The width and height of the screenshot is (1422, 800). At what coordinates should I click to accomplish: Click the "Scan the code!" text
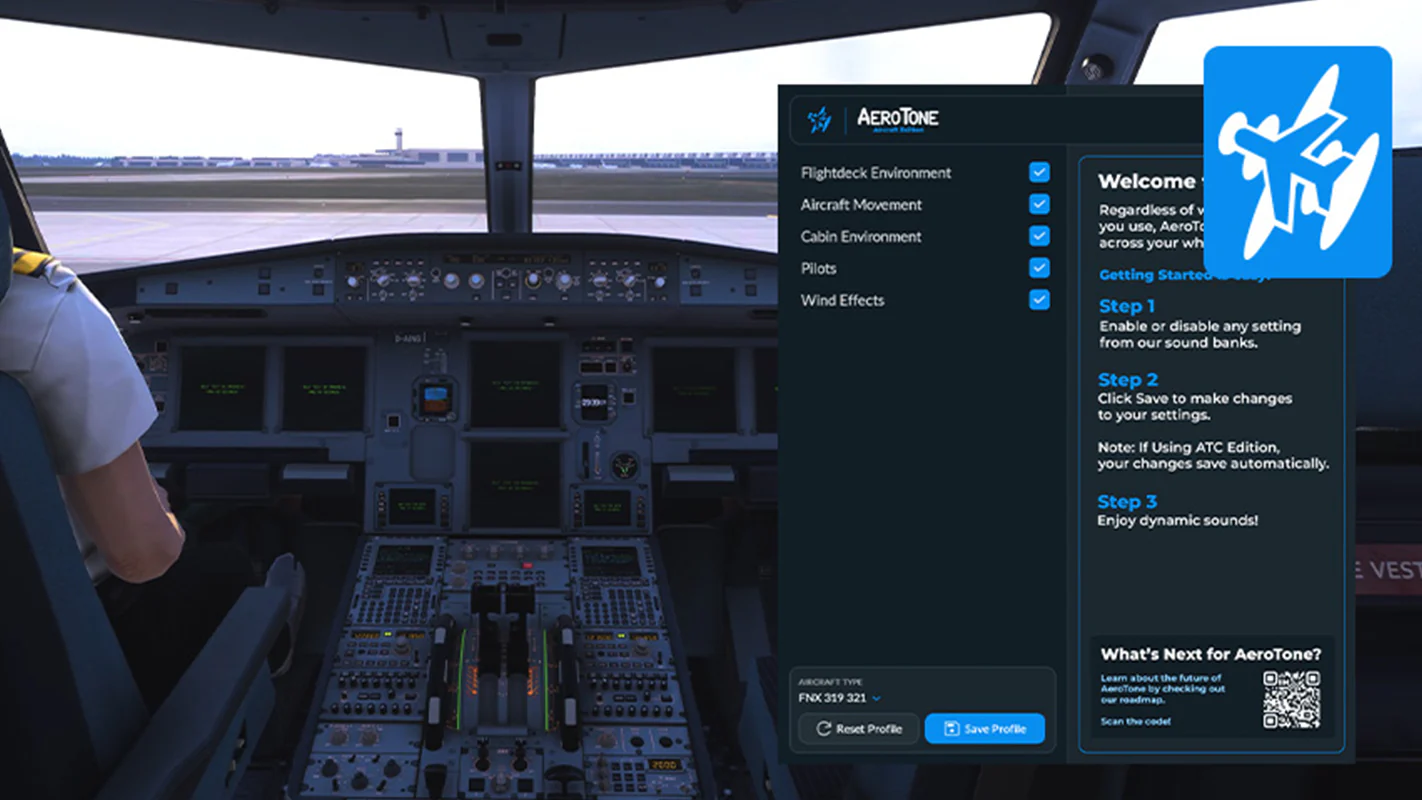click(1135, 721)
